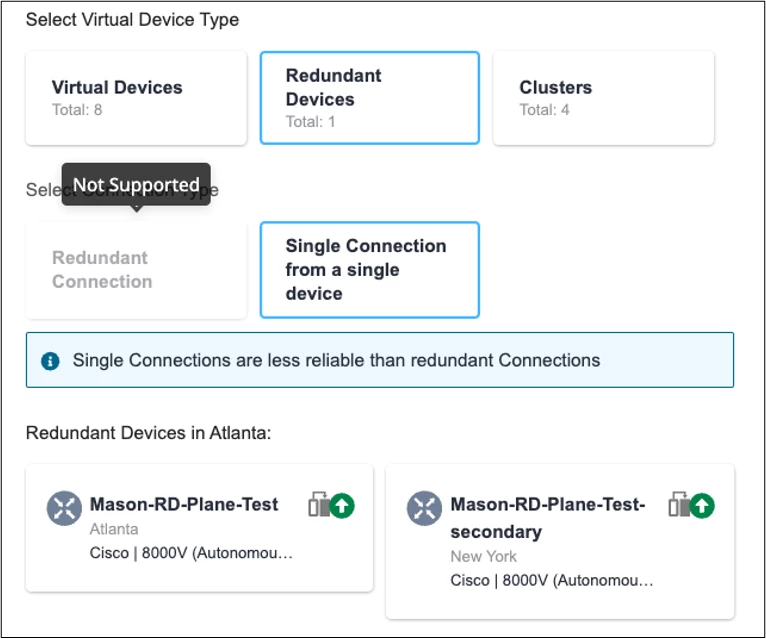Click the blue info icon in the banner
This screenshot has height=639, width=766.
pyautogui.click(x=50, y=361)
